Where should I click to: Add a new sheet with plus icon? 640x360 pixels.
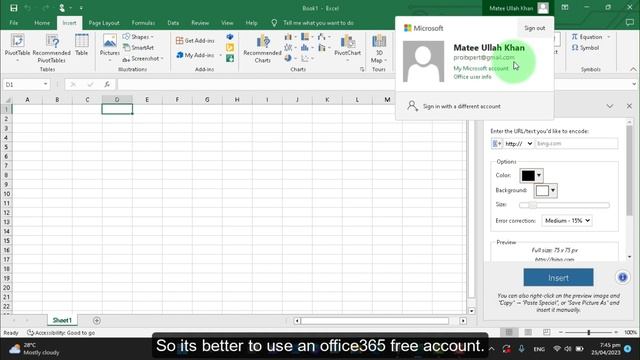(97, 320)
